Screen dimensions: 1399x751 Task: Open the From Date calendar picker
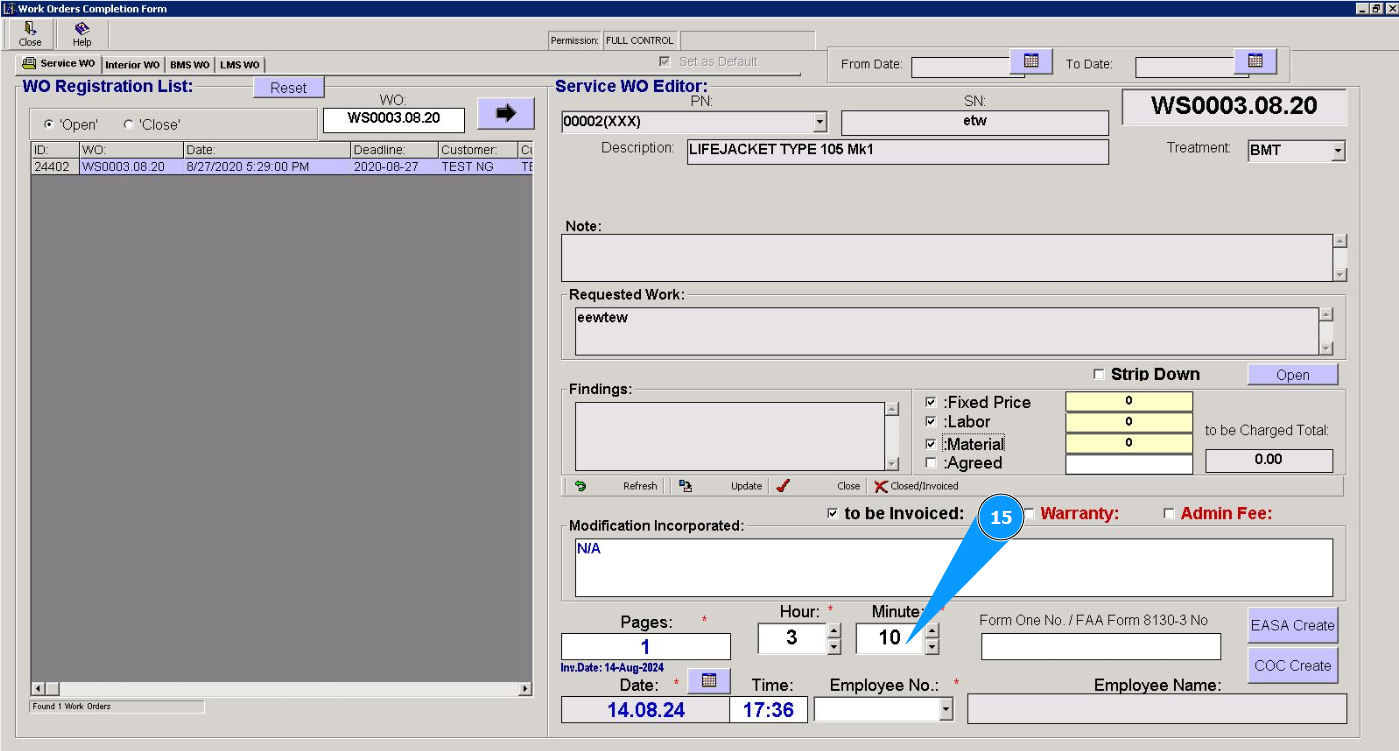tap(1032, 61)
